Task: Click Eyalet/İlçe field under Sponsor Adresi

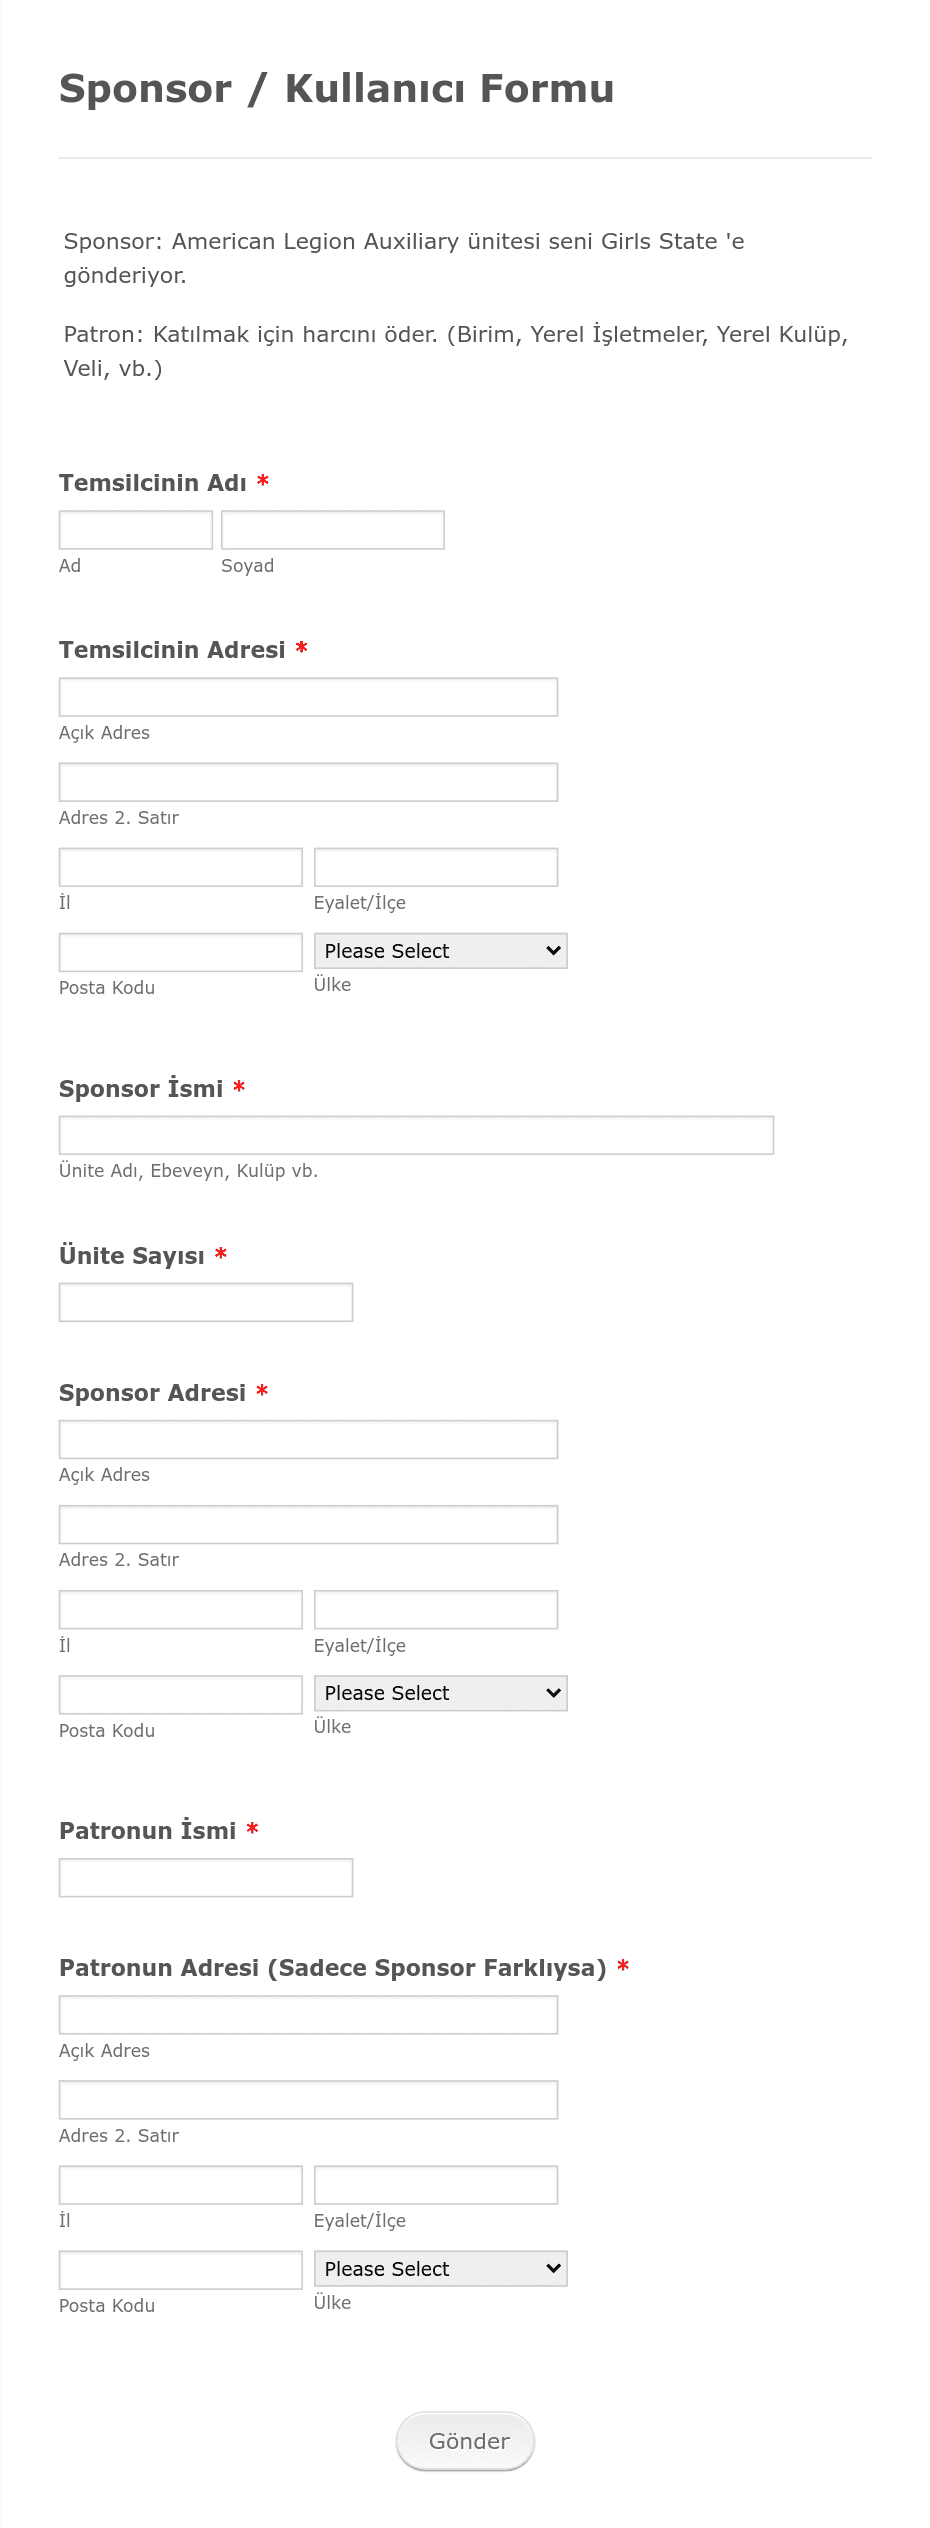Action: point(436,1609)
